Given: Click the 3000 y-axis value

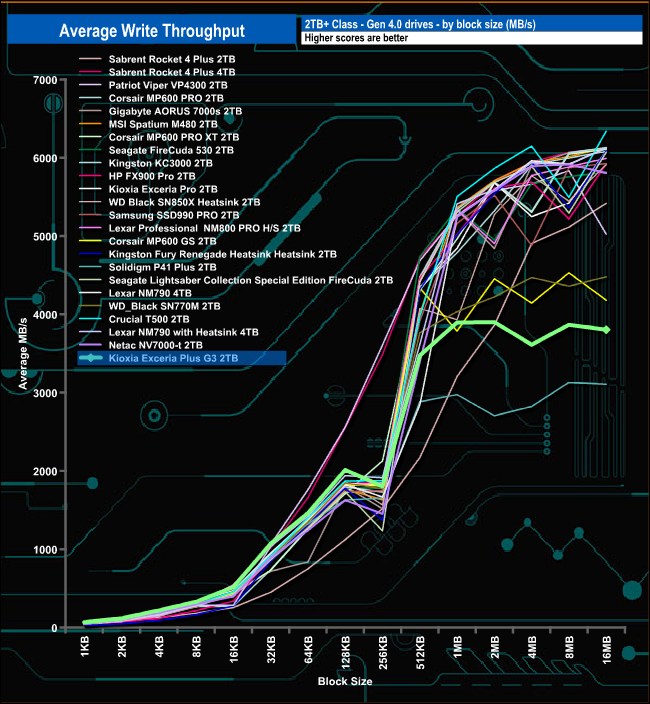Looking at the screenshot, I should coord(45,393).
